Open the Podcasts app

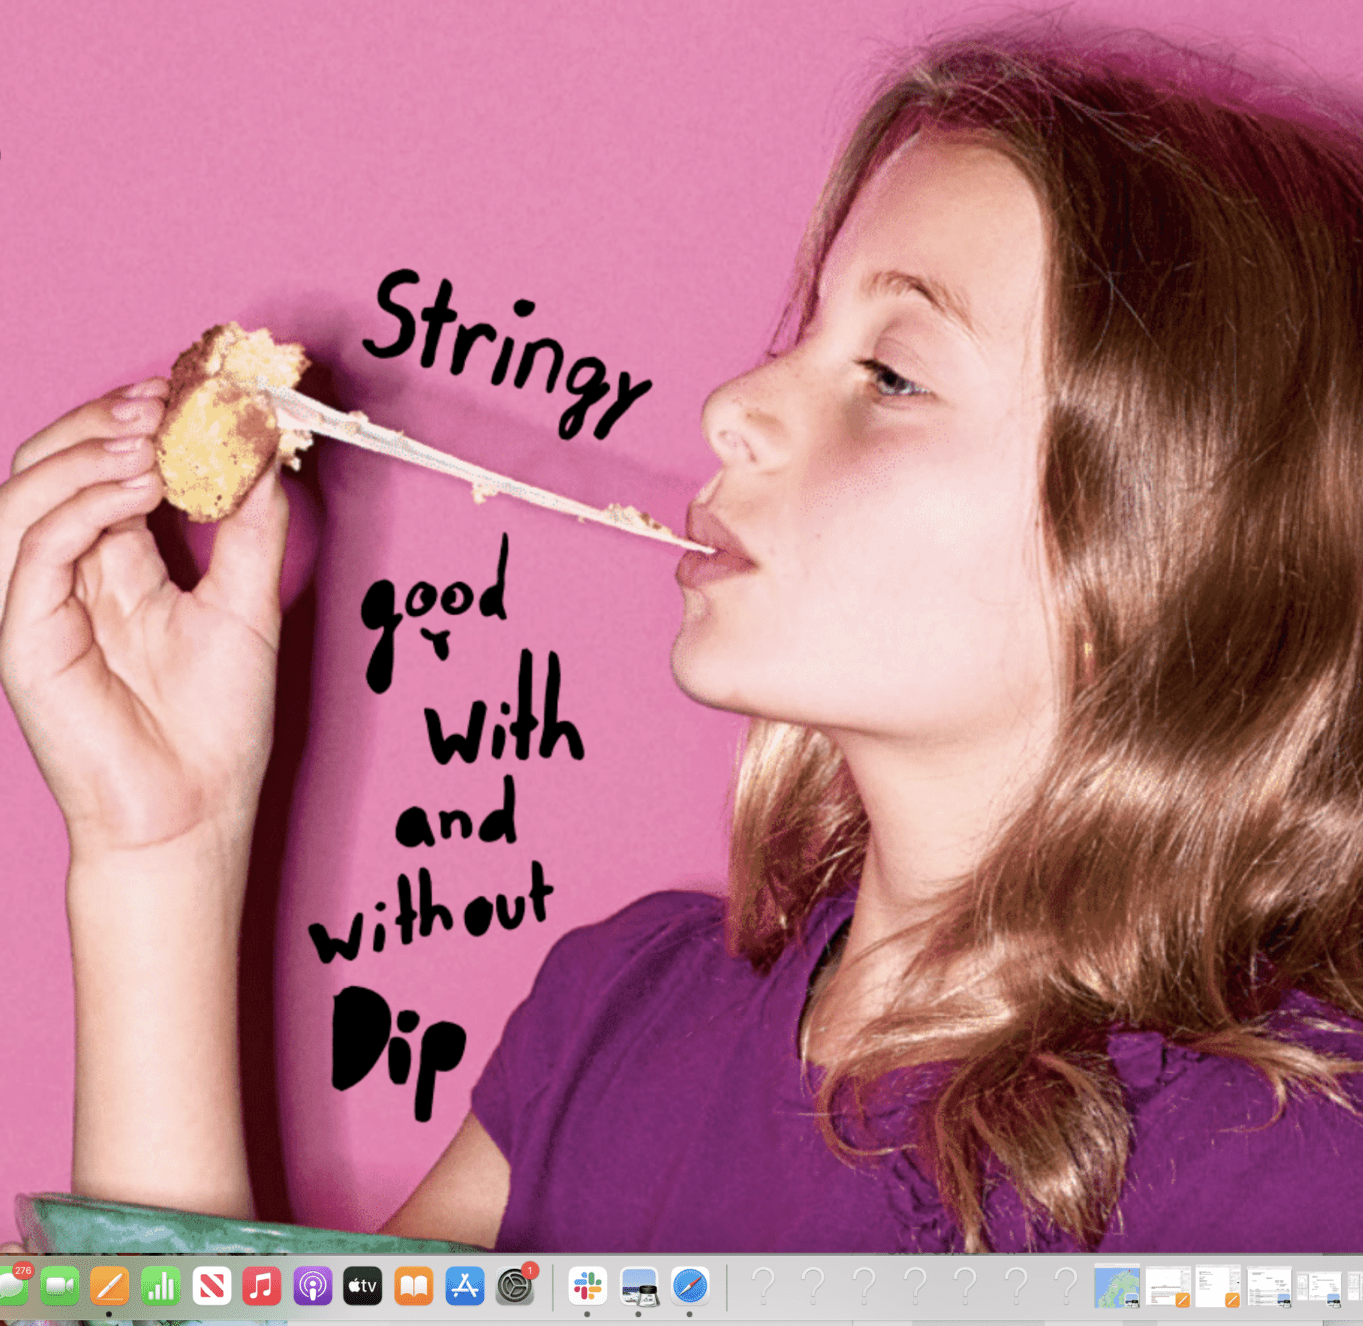[x=312, y=1286]
